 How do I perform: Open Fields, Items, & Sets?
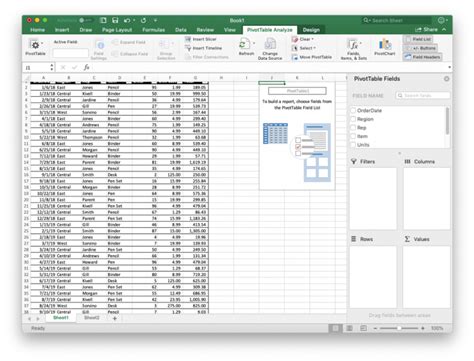pos(353,49)
